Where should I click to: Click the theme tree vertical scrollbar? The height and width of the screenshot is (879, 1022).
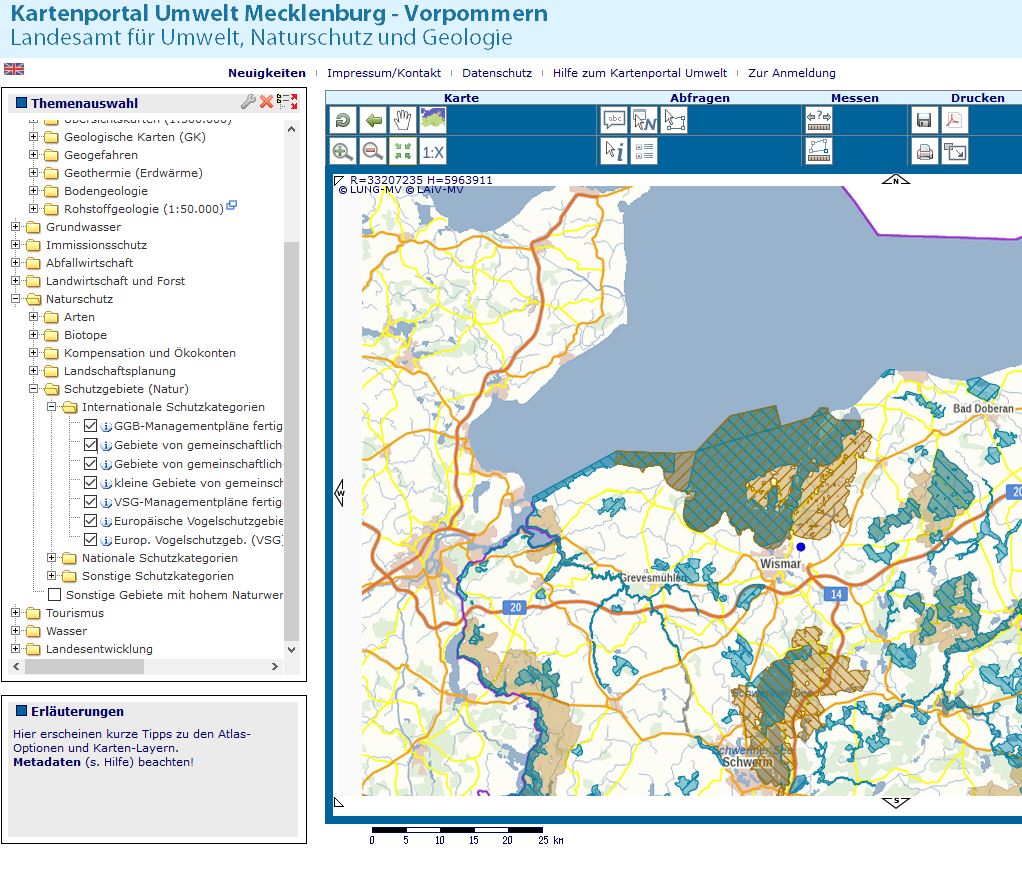pos(291,440)
